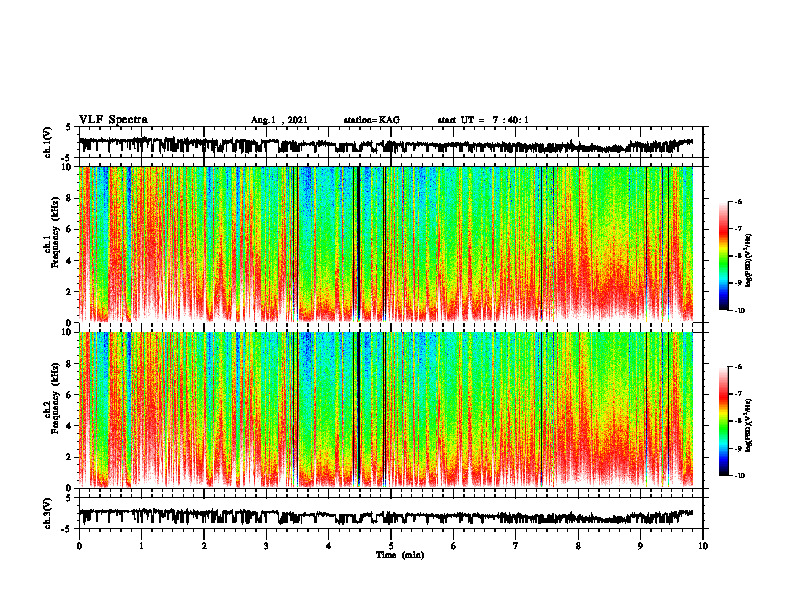This screenshot has height=612, width=792.
Task: Click time-axis tick label "1" minute
Action: point(141,546)
